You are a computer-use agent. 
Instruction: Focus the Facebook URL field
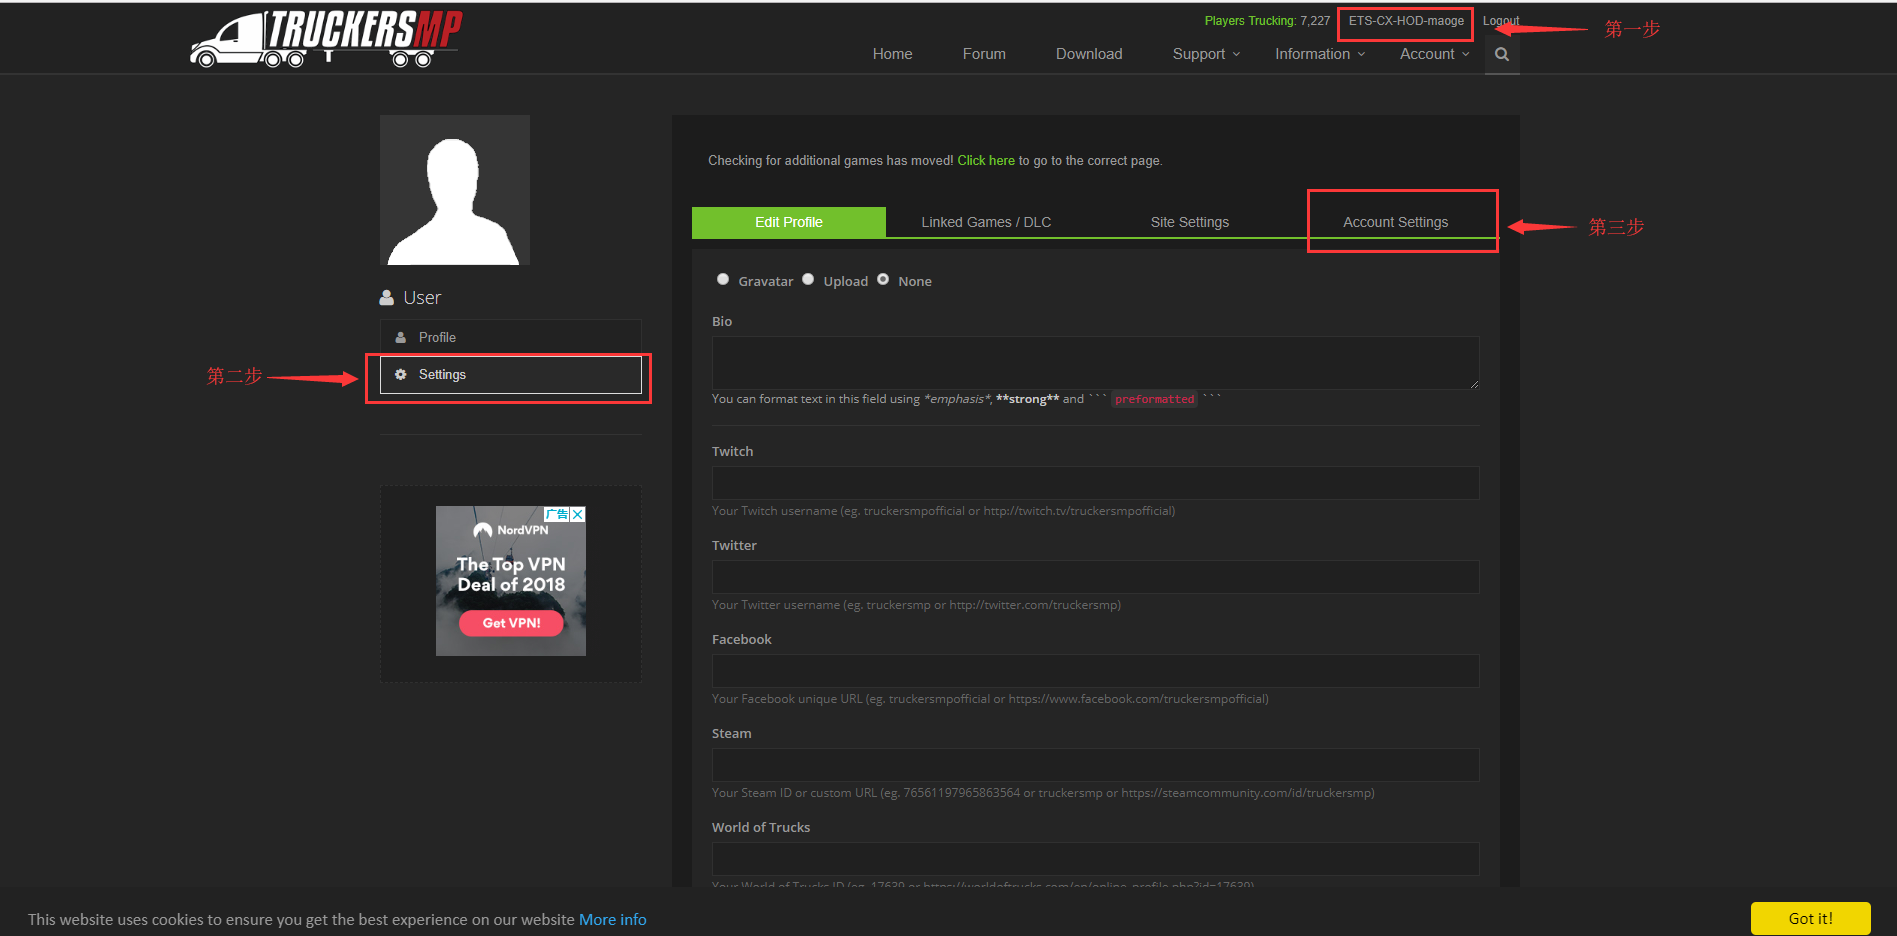tap(1095, 671)
